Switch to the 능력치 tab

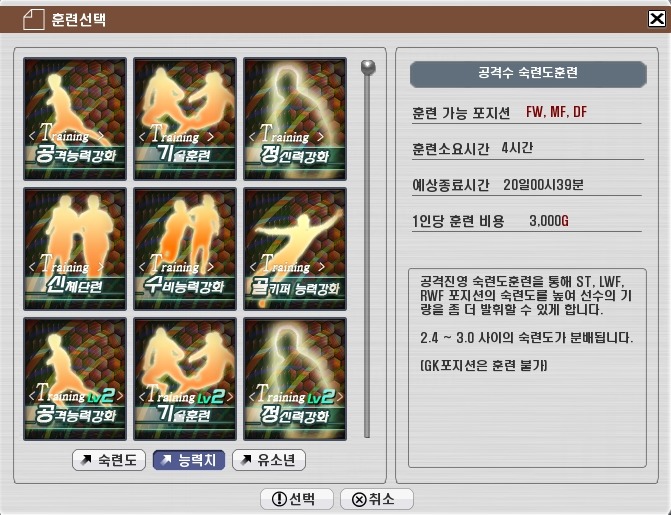[189, 460]
